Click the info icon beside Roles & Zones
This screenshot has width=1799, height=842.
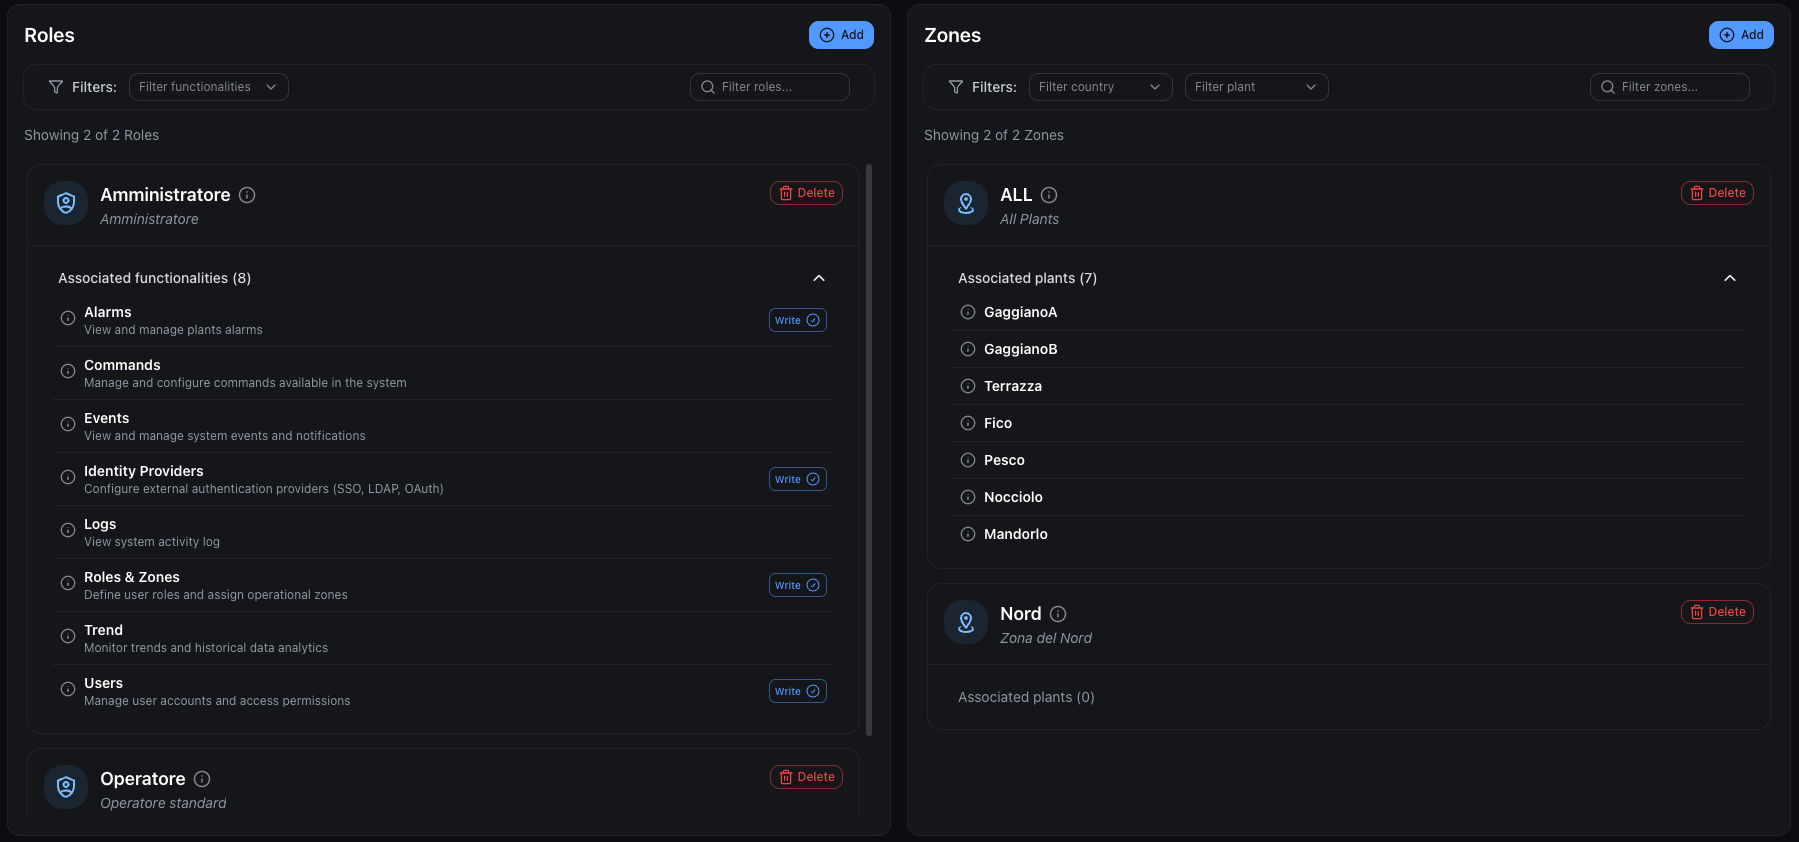pyautogui.click(x=68, y=583)
